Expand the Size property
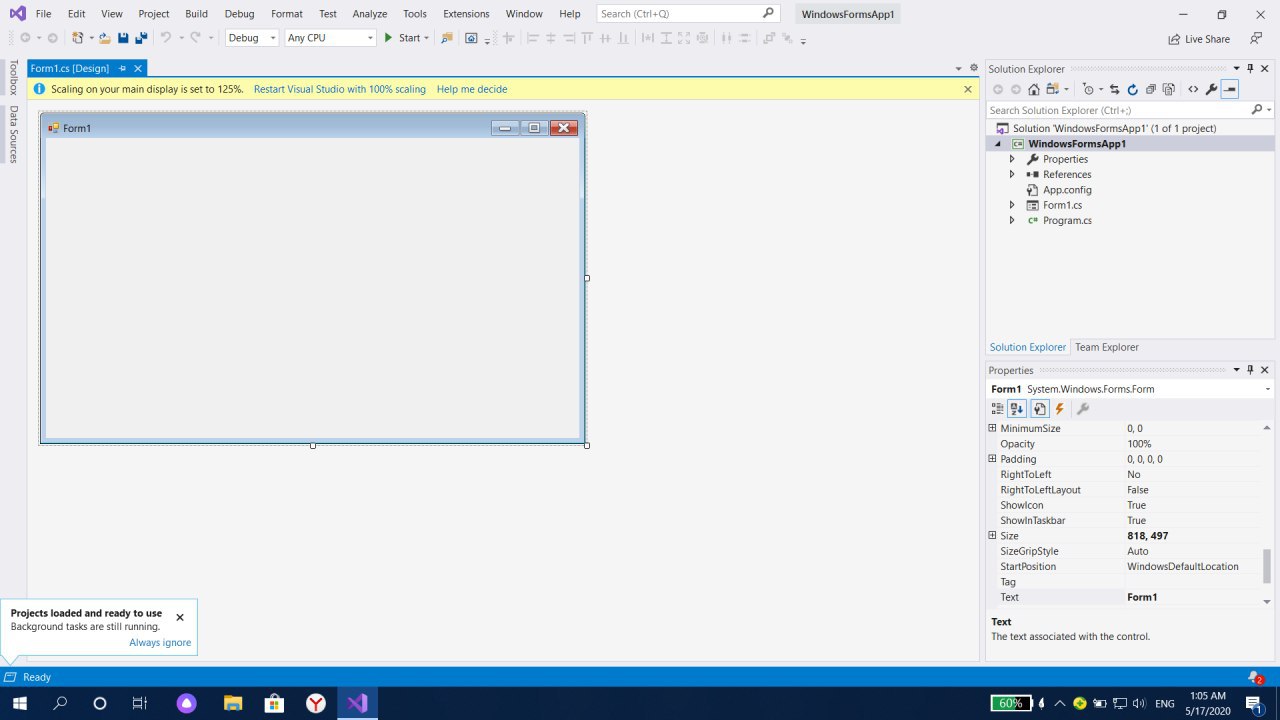 [x=993, y=536]
